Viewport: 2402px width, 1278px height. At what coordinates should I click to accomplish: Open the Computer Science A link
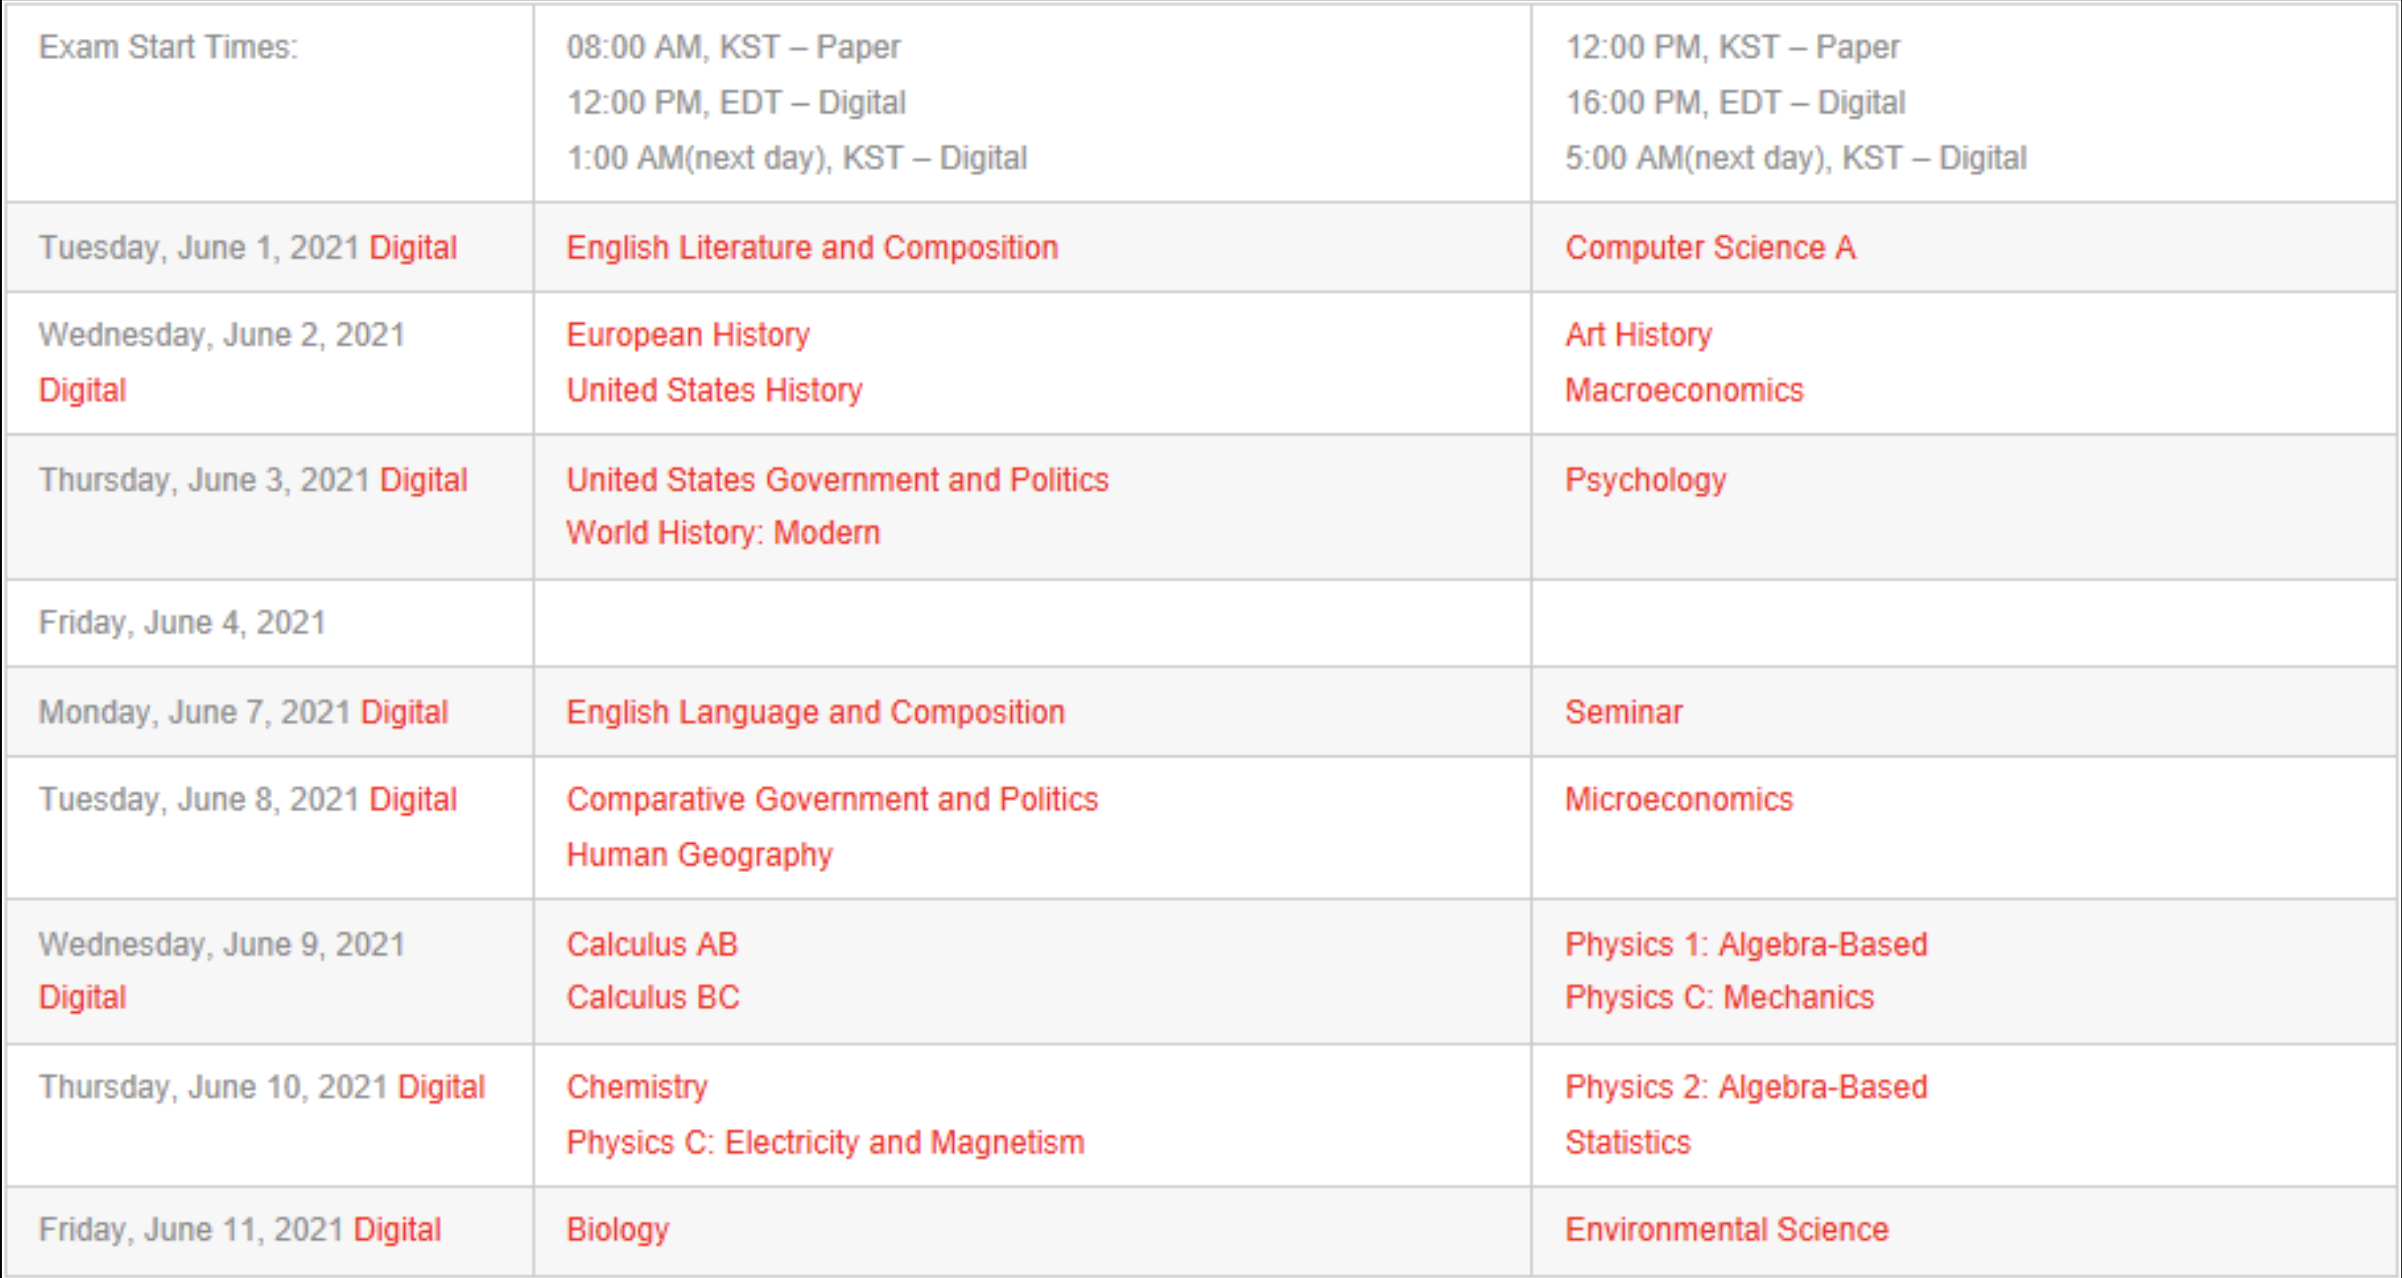click(1710, 247)
